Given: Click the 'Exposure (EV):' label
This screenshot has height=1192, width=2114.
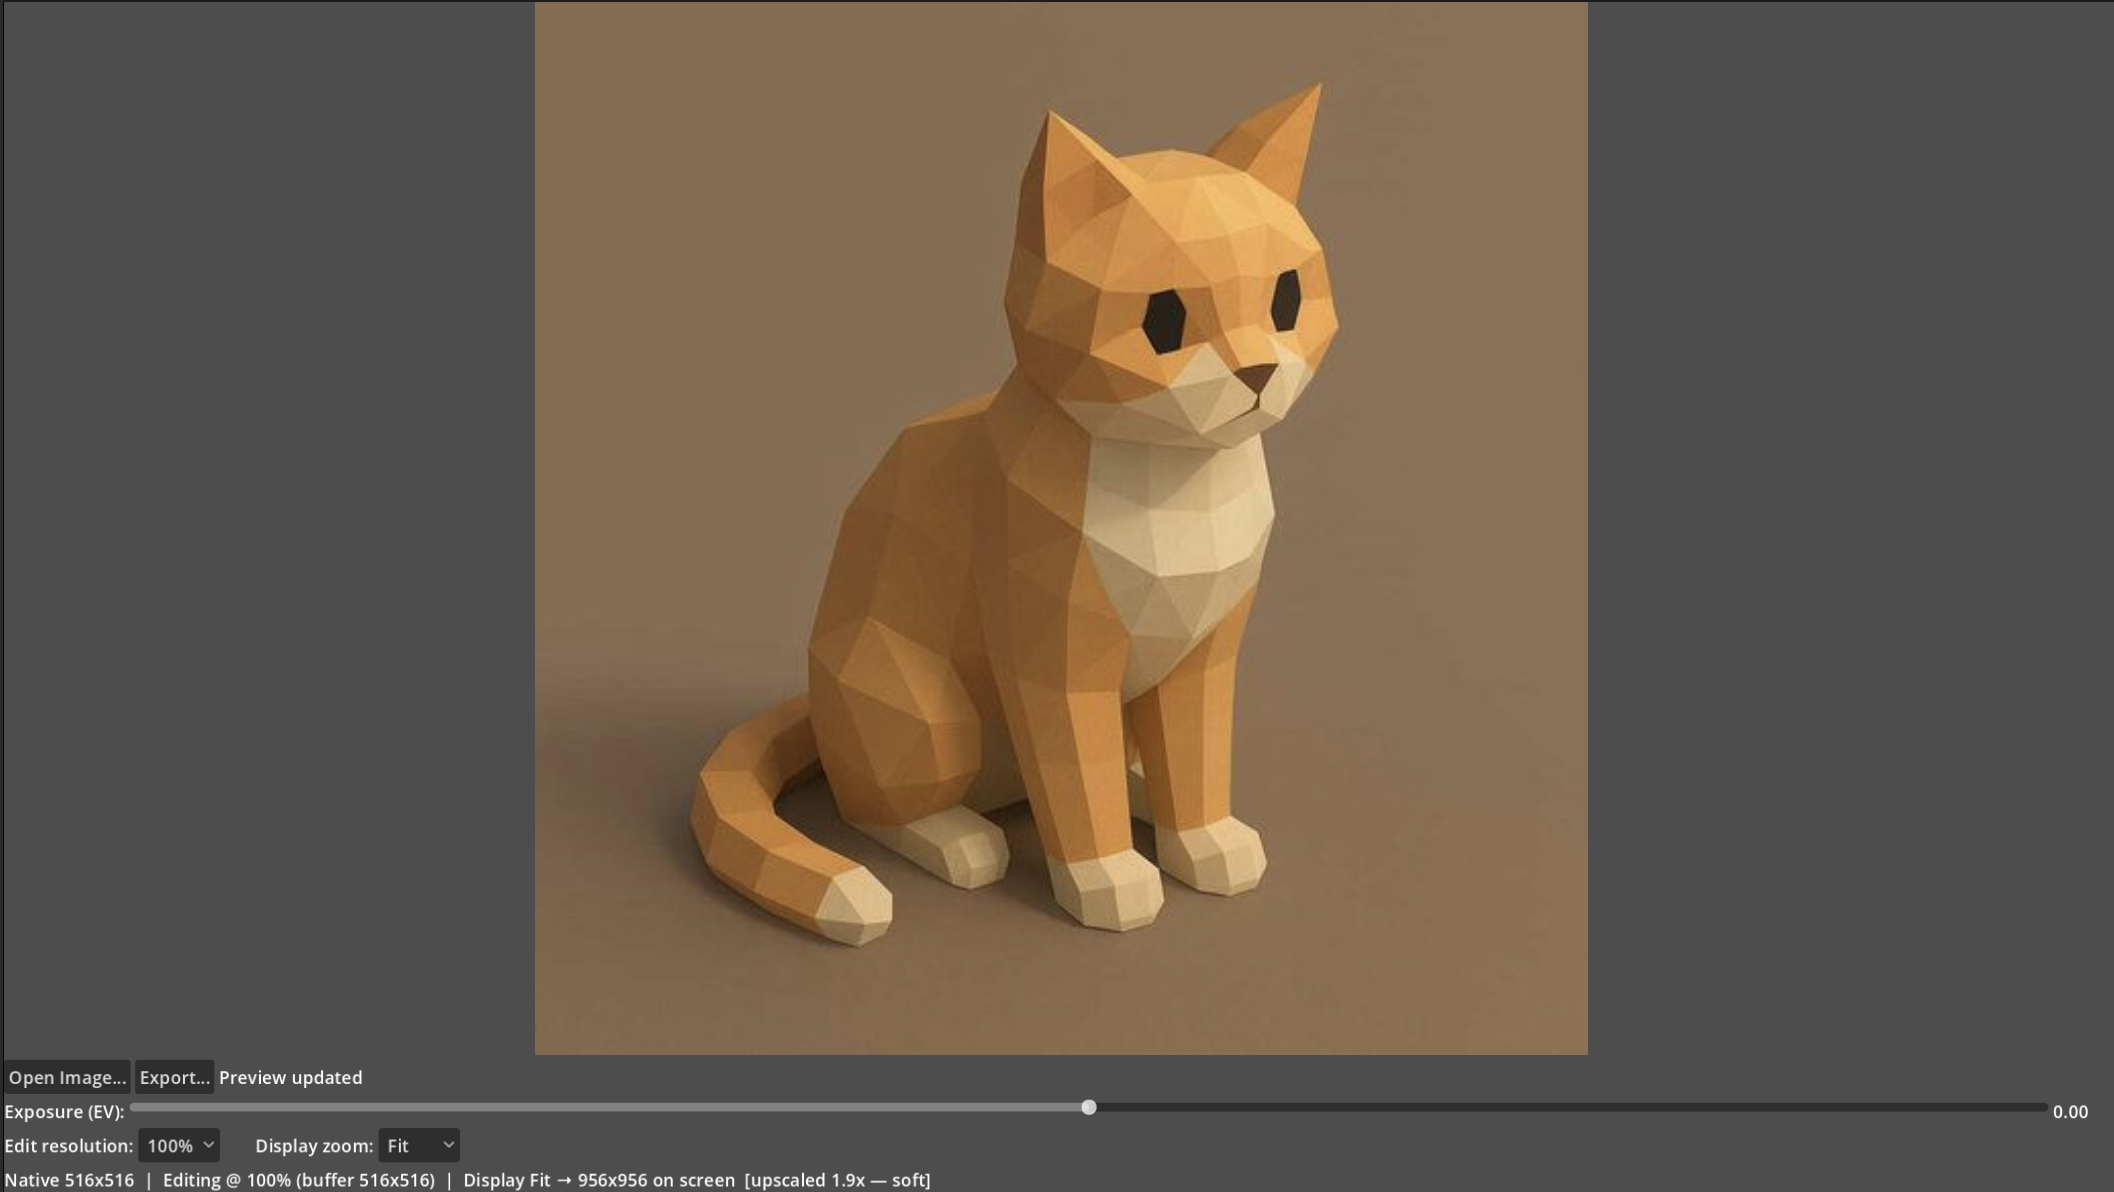Looking at the screenshot, I should pos(64,1112).
